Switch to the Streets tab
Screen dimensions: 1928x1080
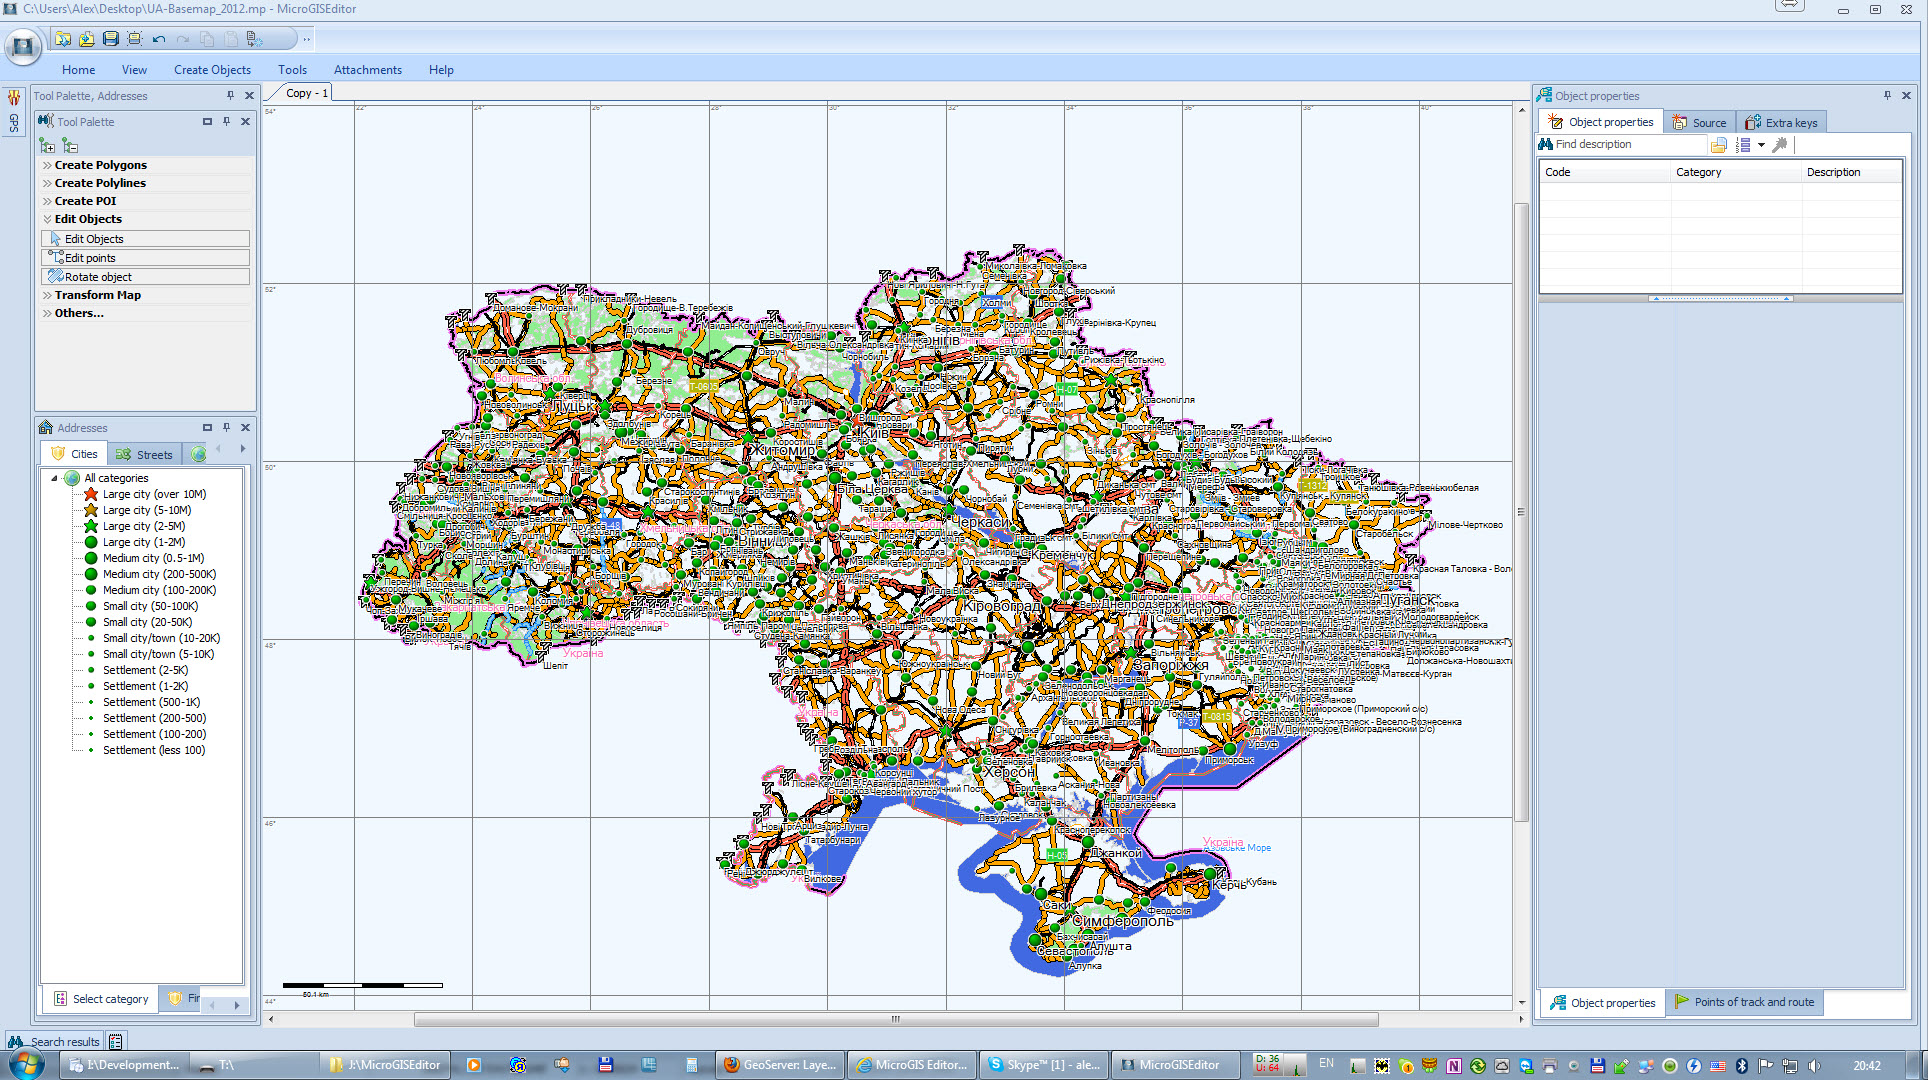point(144,454)
